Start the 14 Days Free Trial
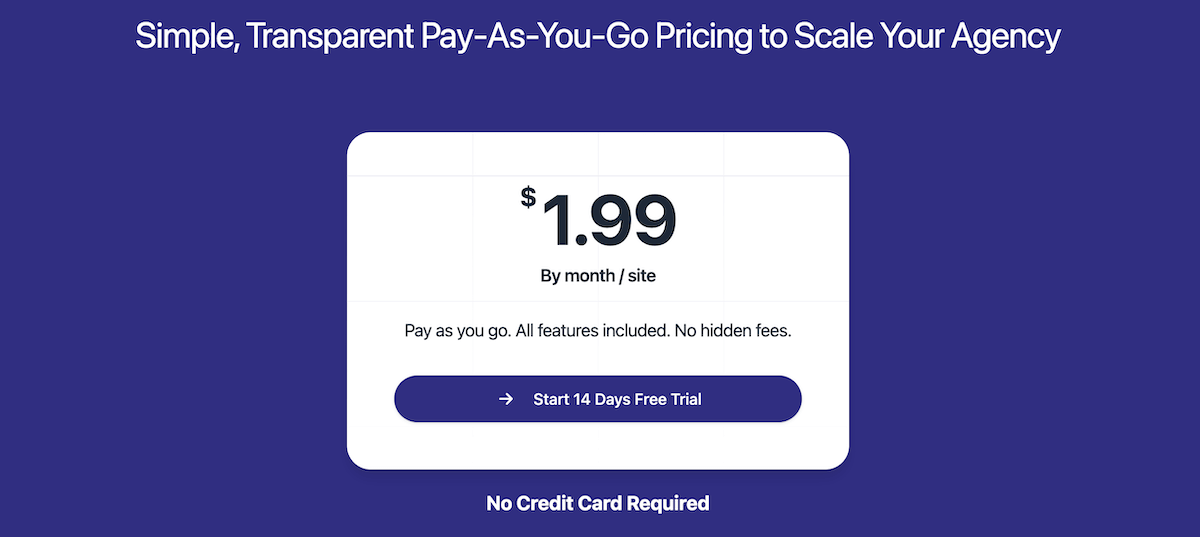 [598, 399]
